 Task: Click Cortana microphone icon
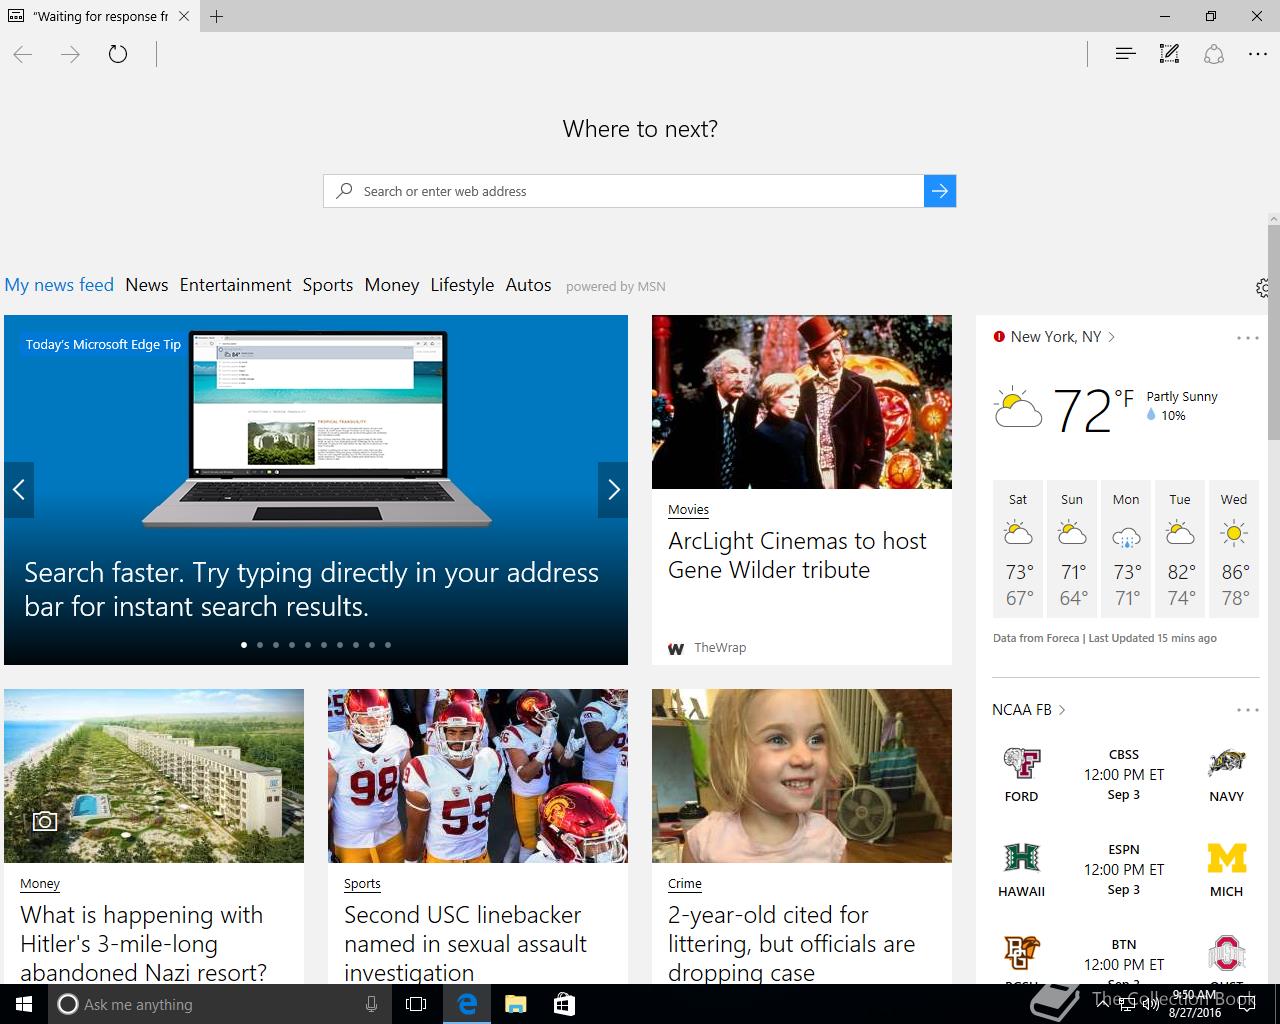pos(371,1004)
